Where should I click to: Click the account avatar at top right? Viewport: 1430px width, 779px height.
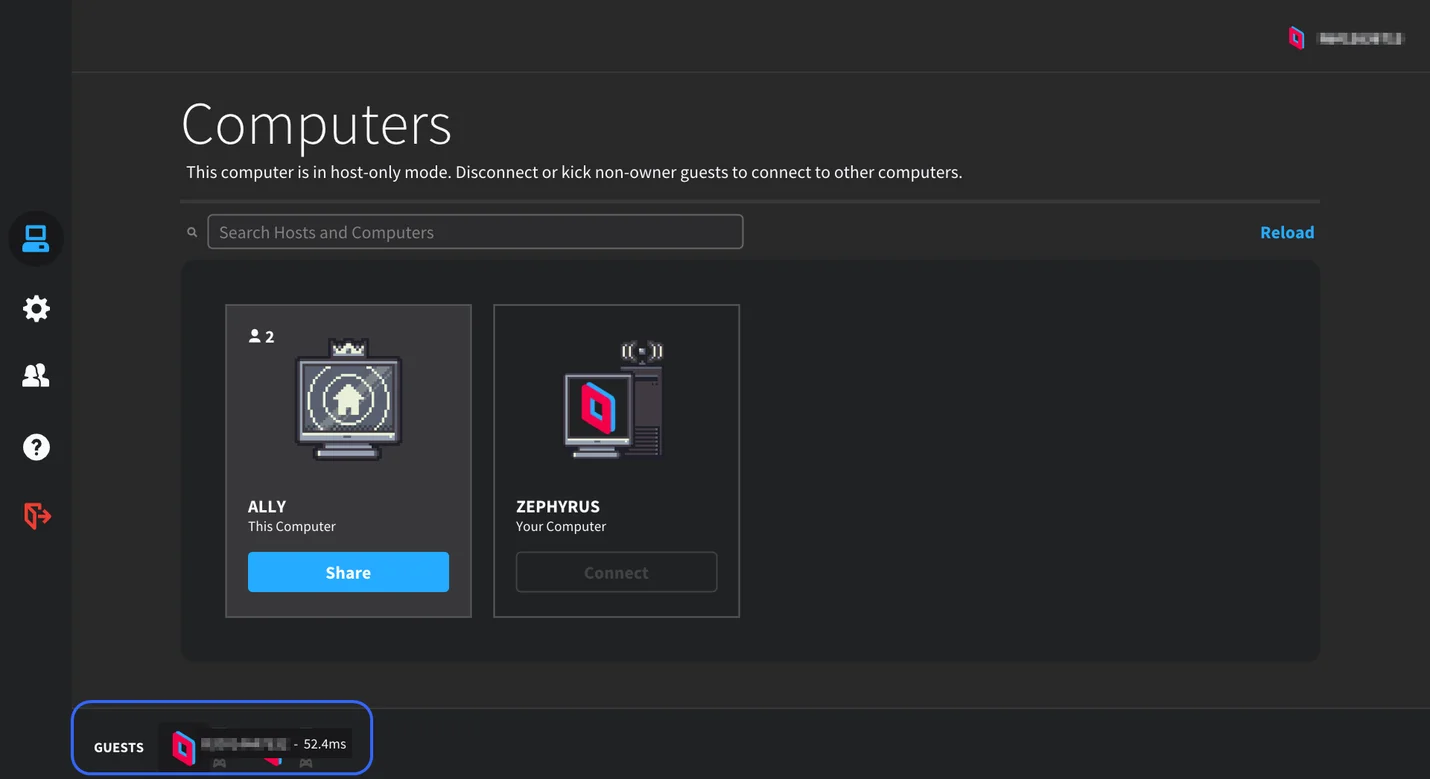(1296, 38)
